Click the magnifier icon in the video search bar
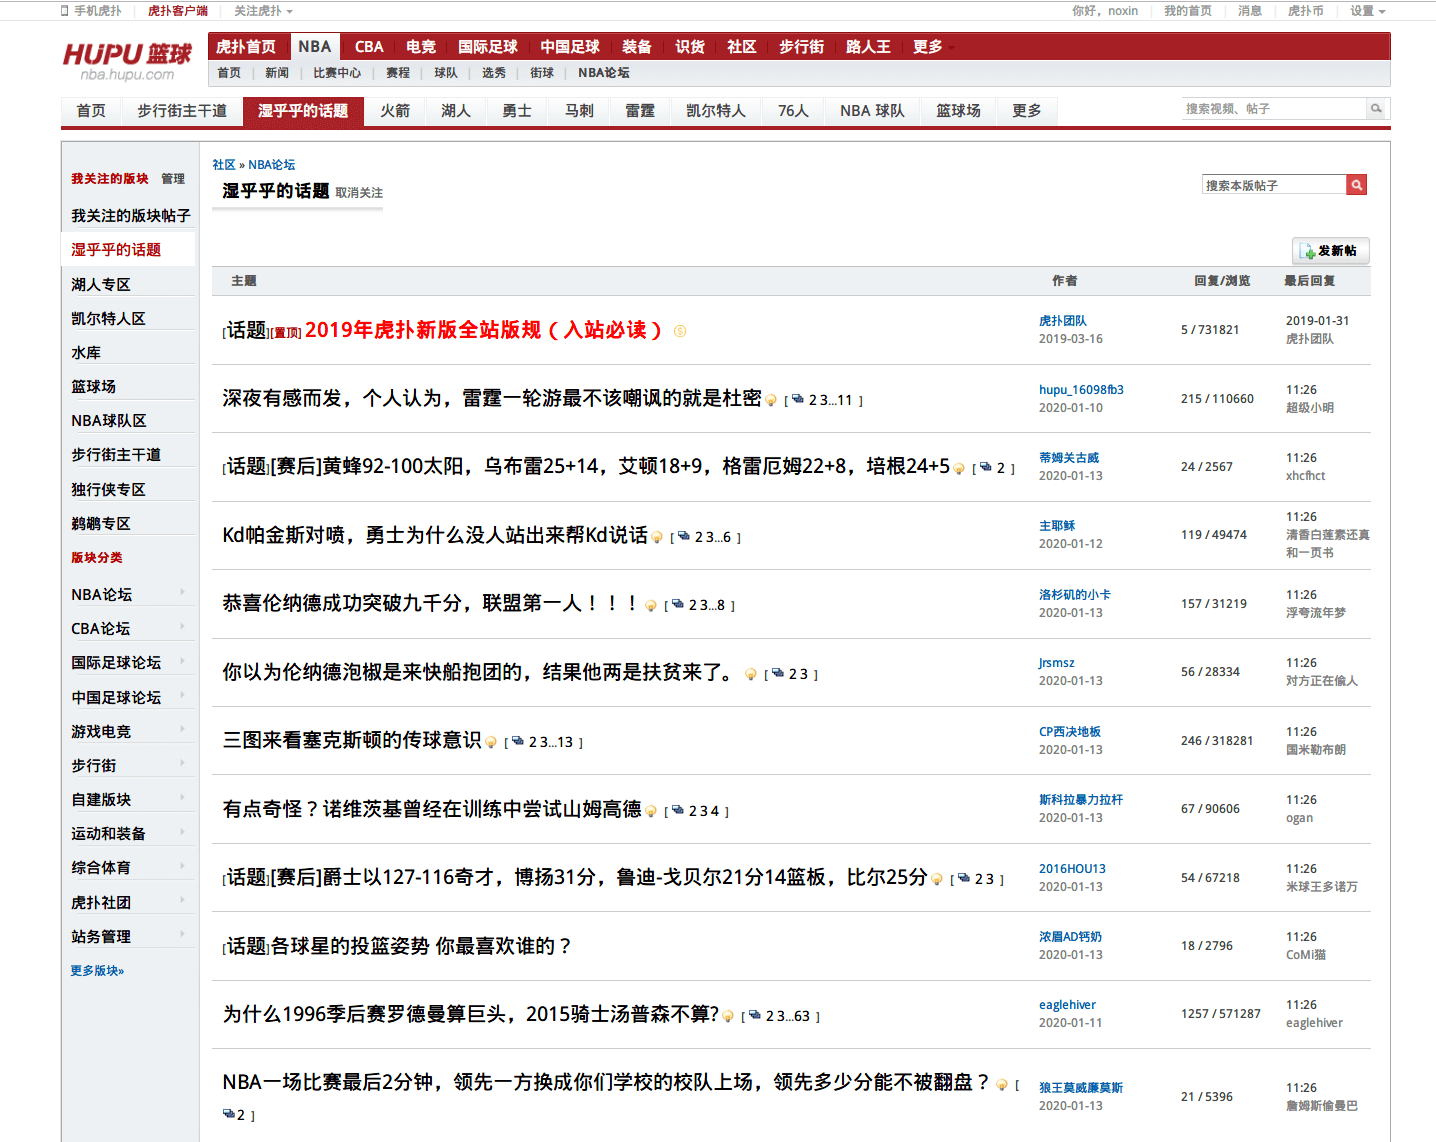This screenshot has height=1142, width=1436. [x=1377, y=108]
